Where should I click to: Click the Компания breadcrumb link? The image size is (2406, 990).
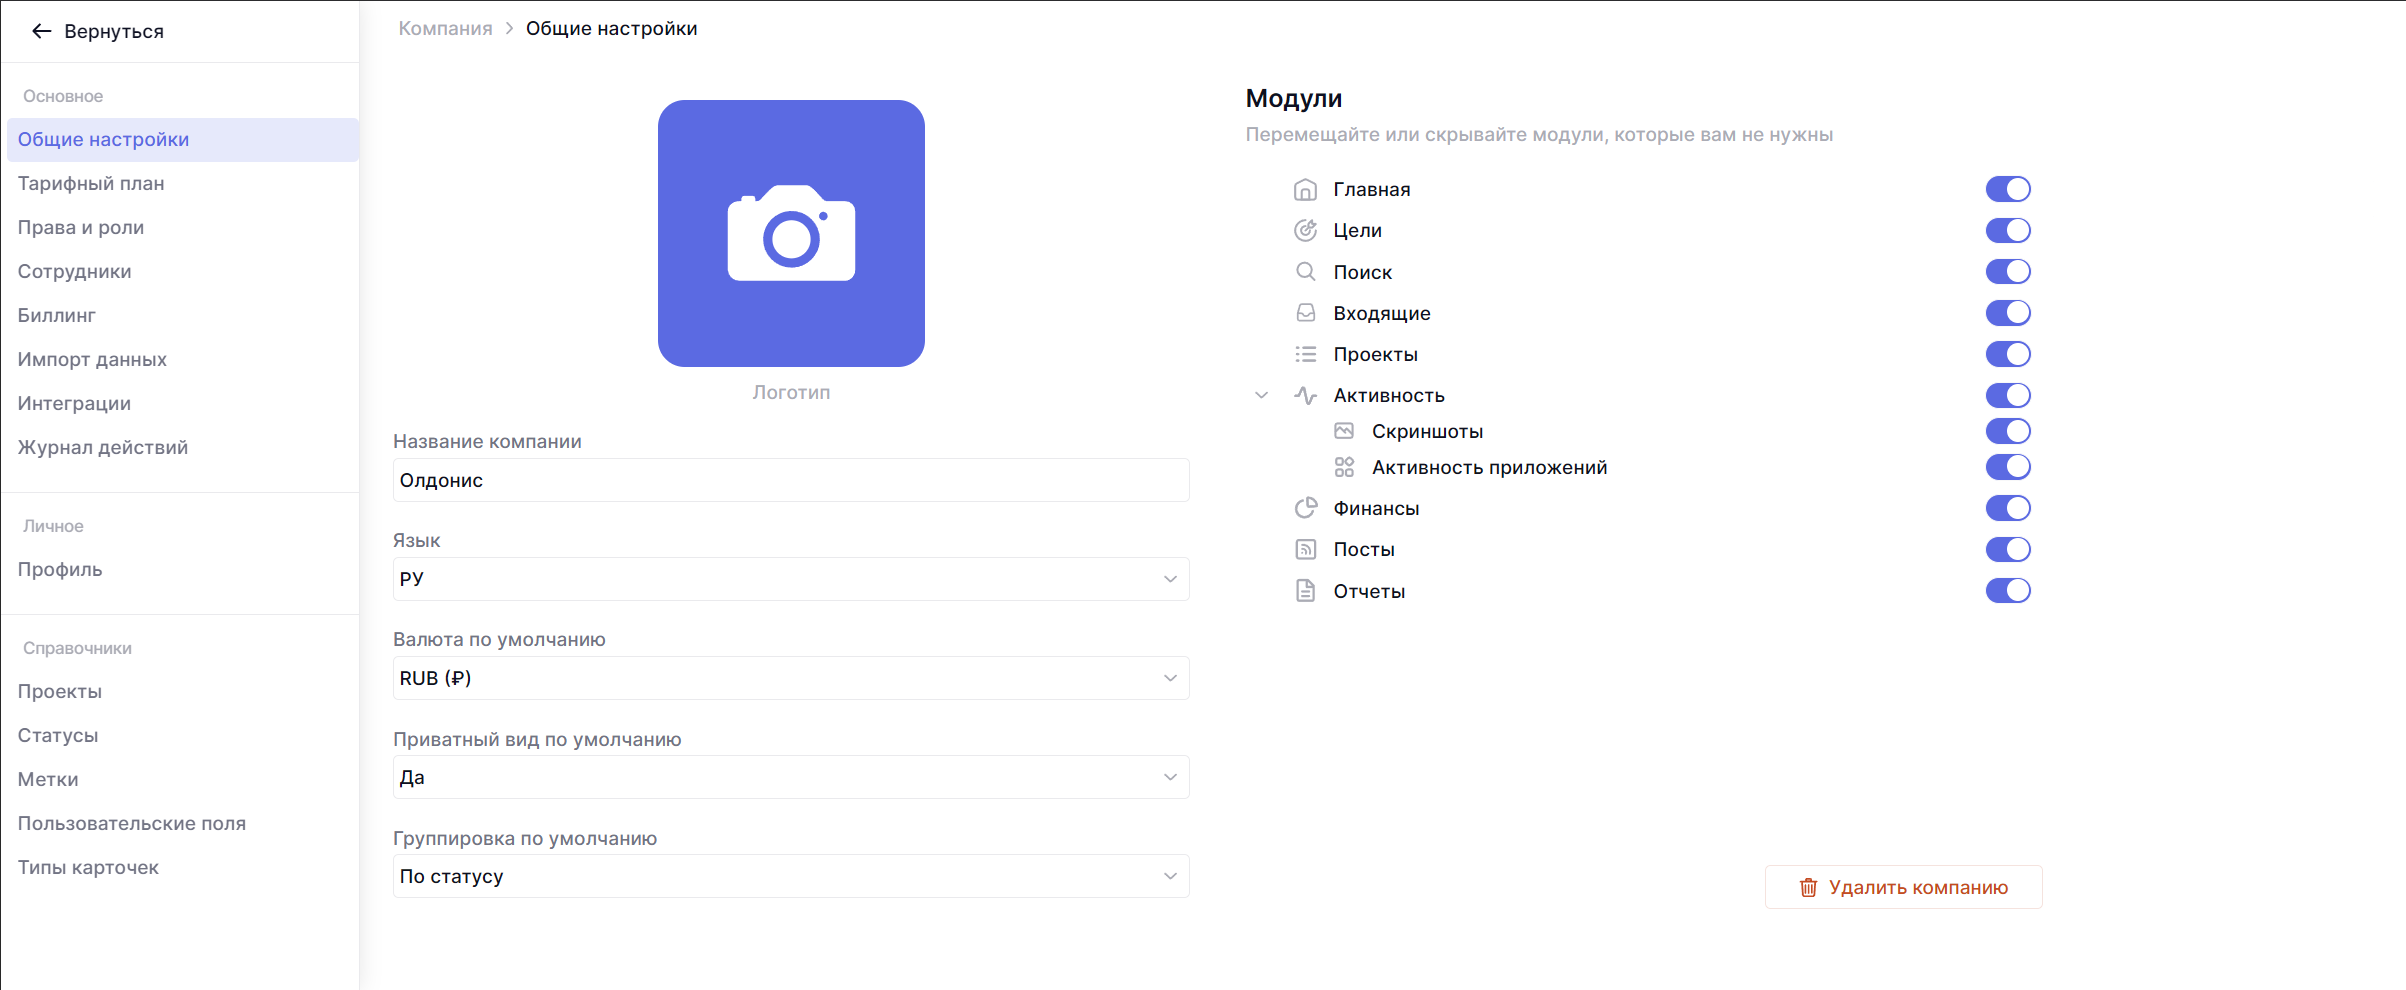pyautogui.click(x=445, y=28)
